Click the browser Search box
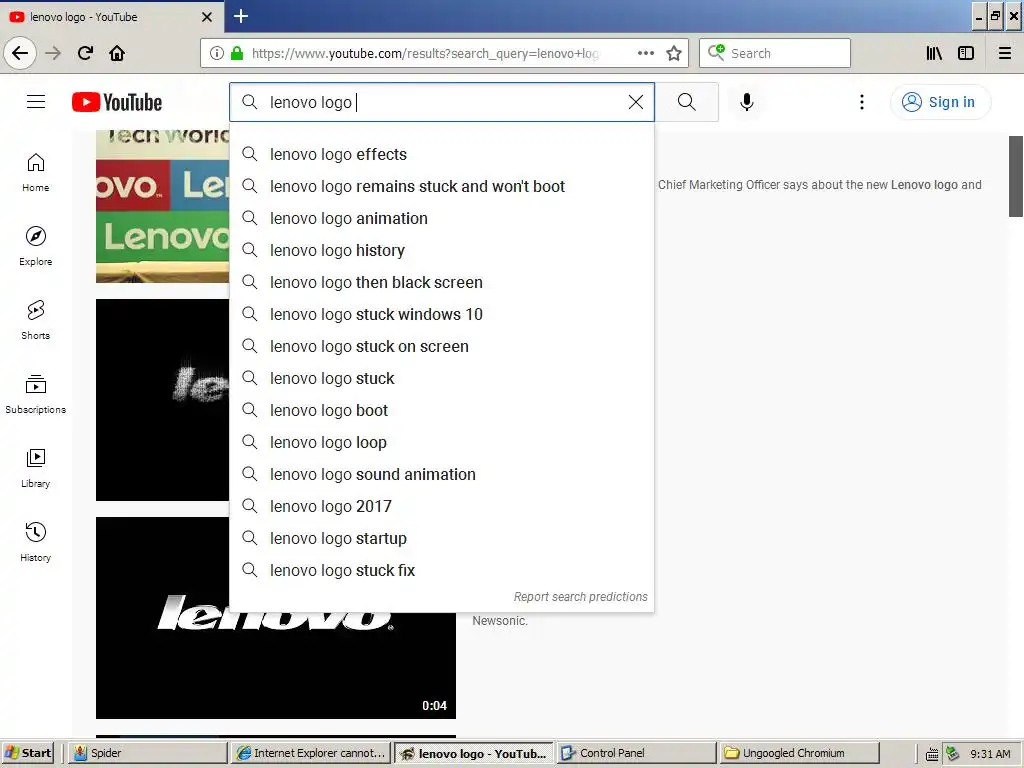The image size is (1024, 768). tap(775, 54)
